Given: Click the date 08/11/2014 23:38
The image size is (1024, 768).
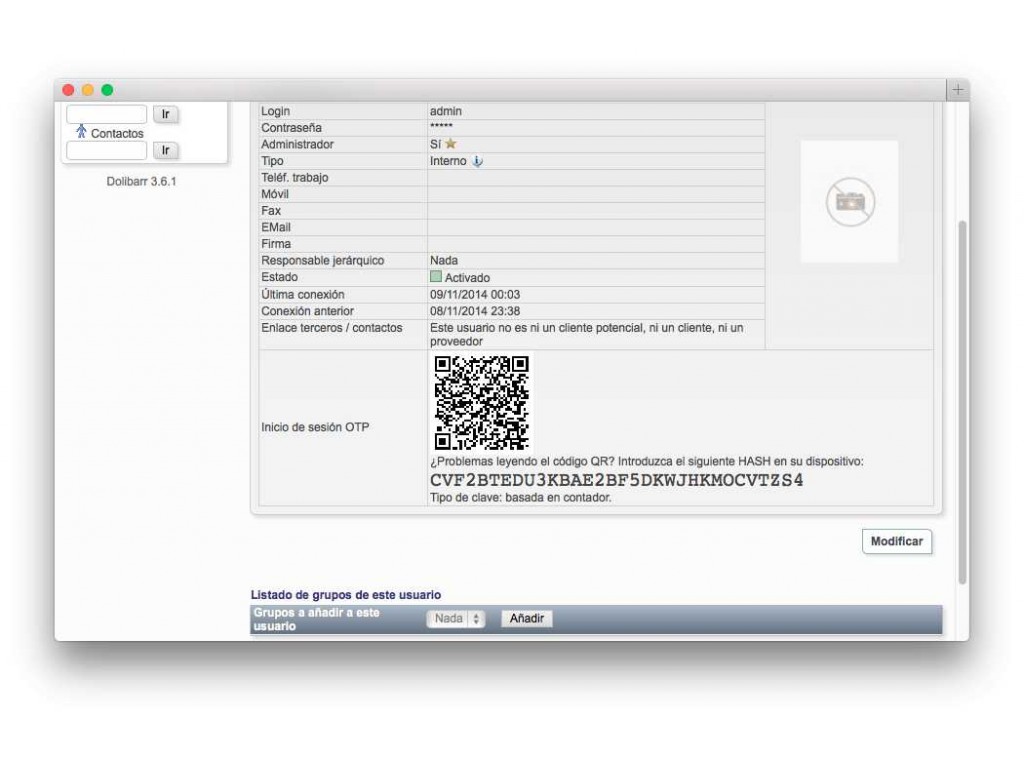Looking at the screenshot, I should click(475, 312).
